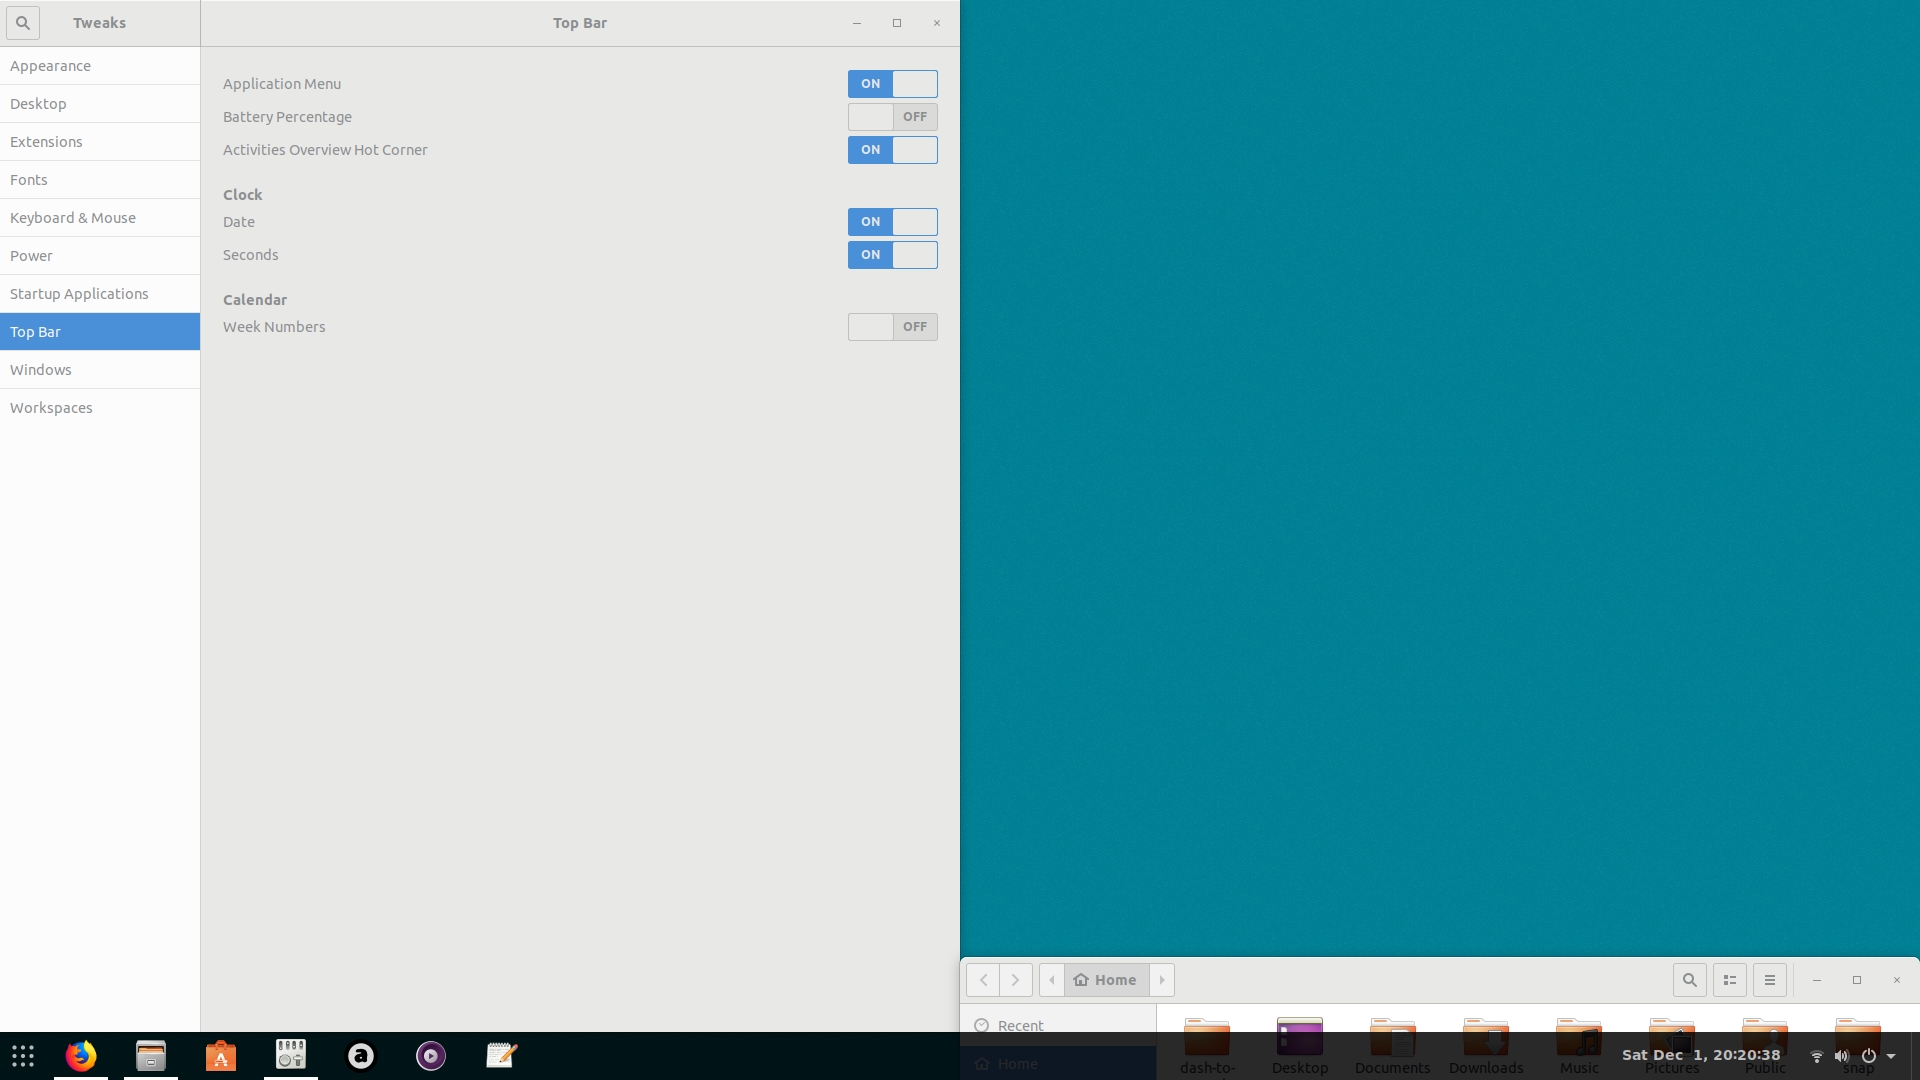
Task: Turn off the Application Menu switch
Action: tap(893, 84)
